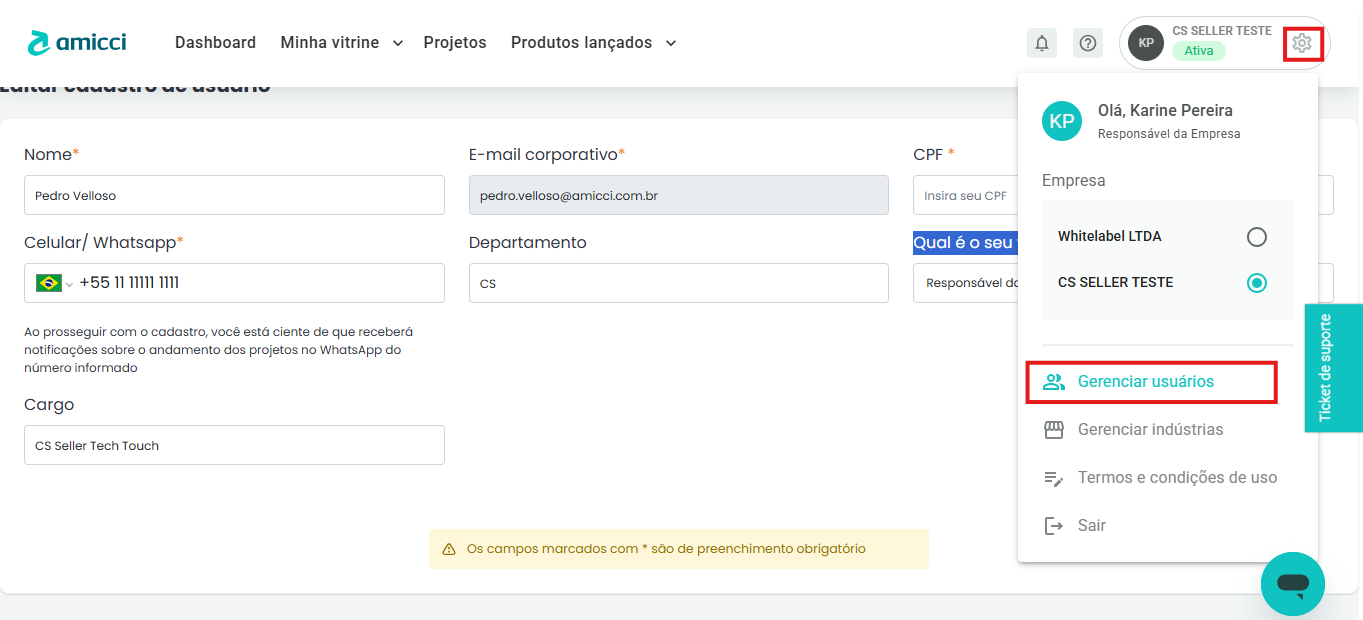
Task: Open Gerenciar usuários option
Action: [1145, 382]
